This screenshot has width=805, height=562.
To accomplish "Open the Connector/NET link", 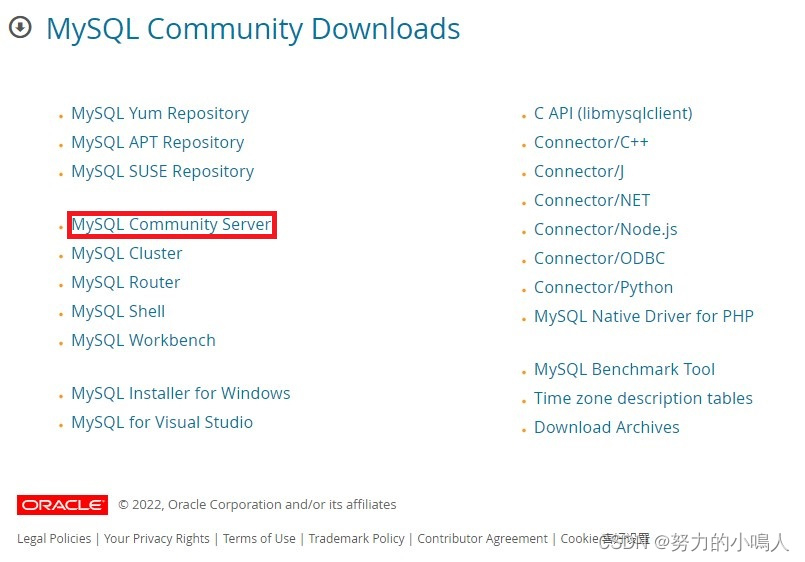I will pos(592,200).
